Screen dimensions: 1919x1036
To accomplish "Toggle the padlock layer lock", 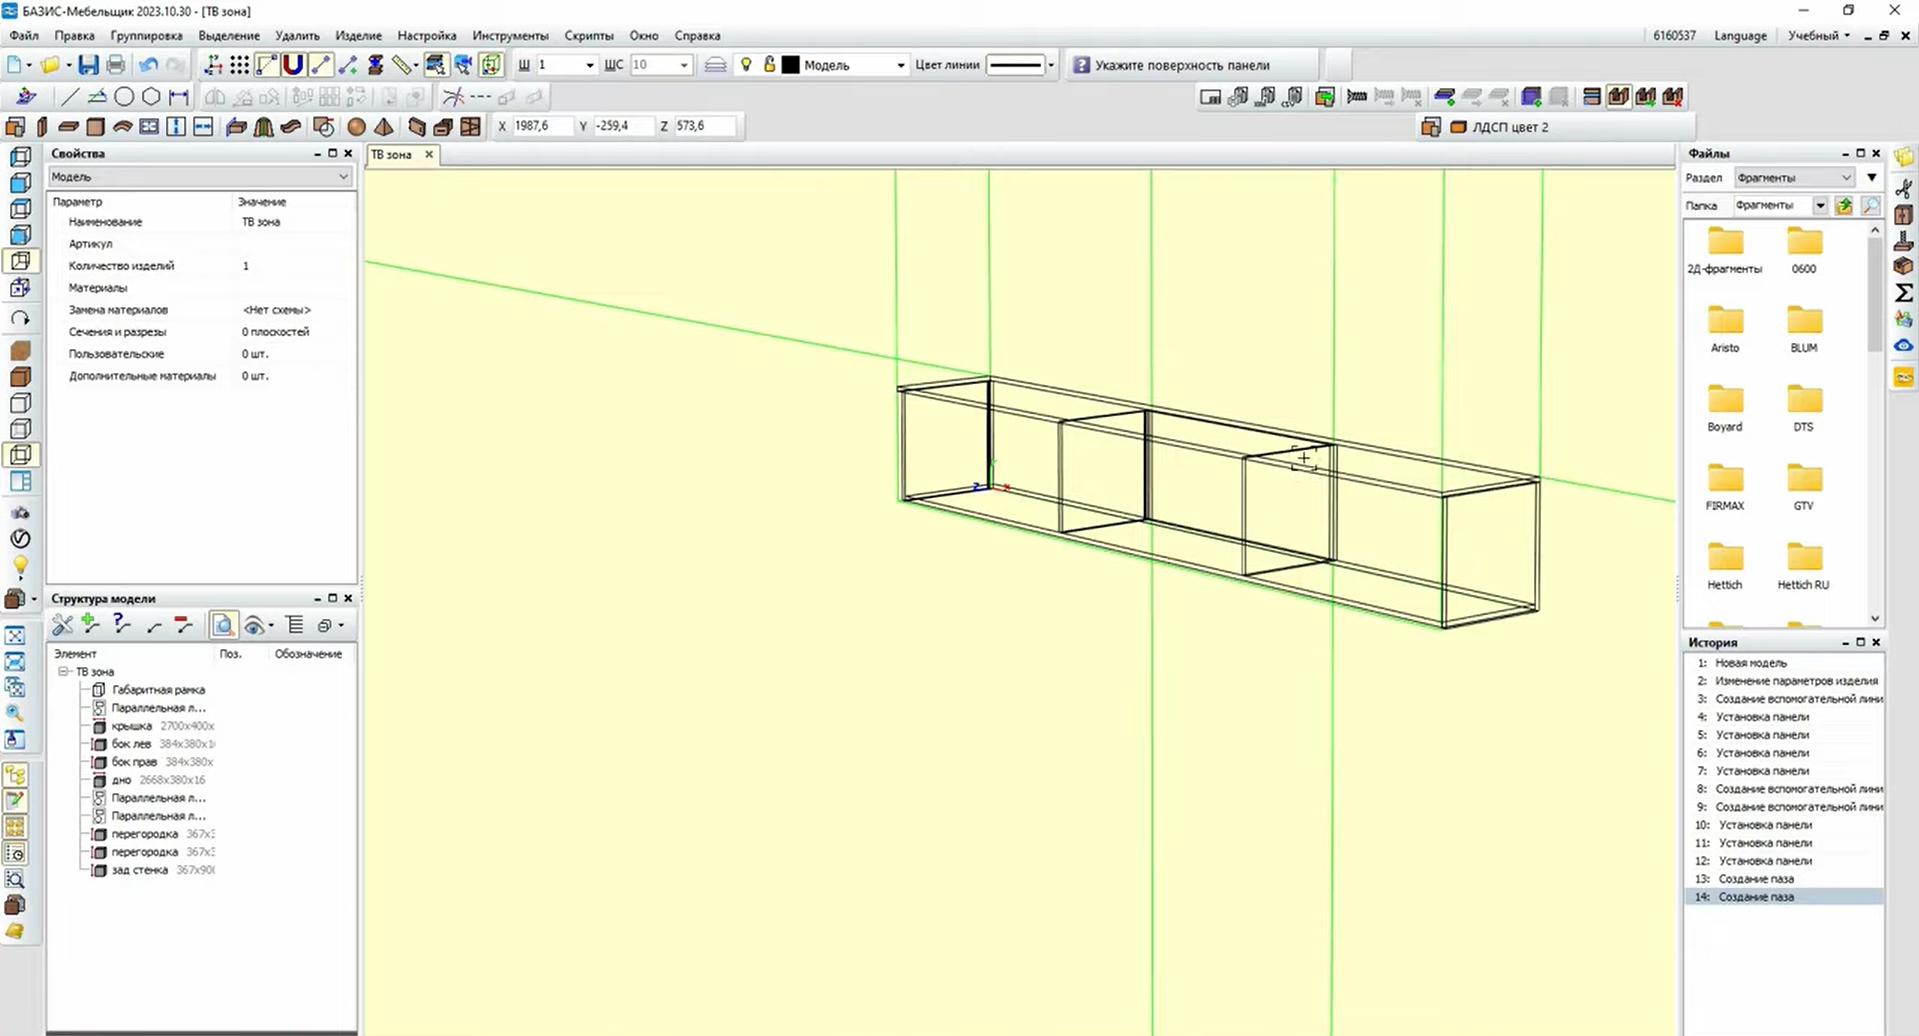I will (x=769, y=65).
